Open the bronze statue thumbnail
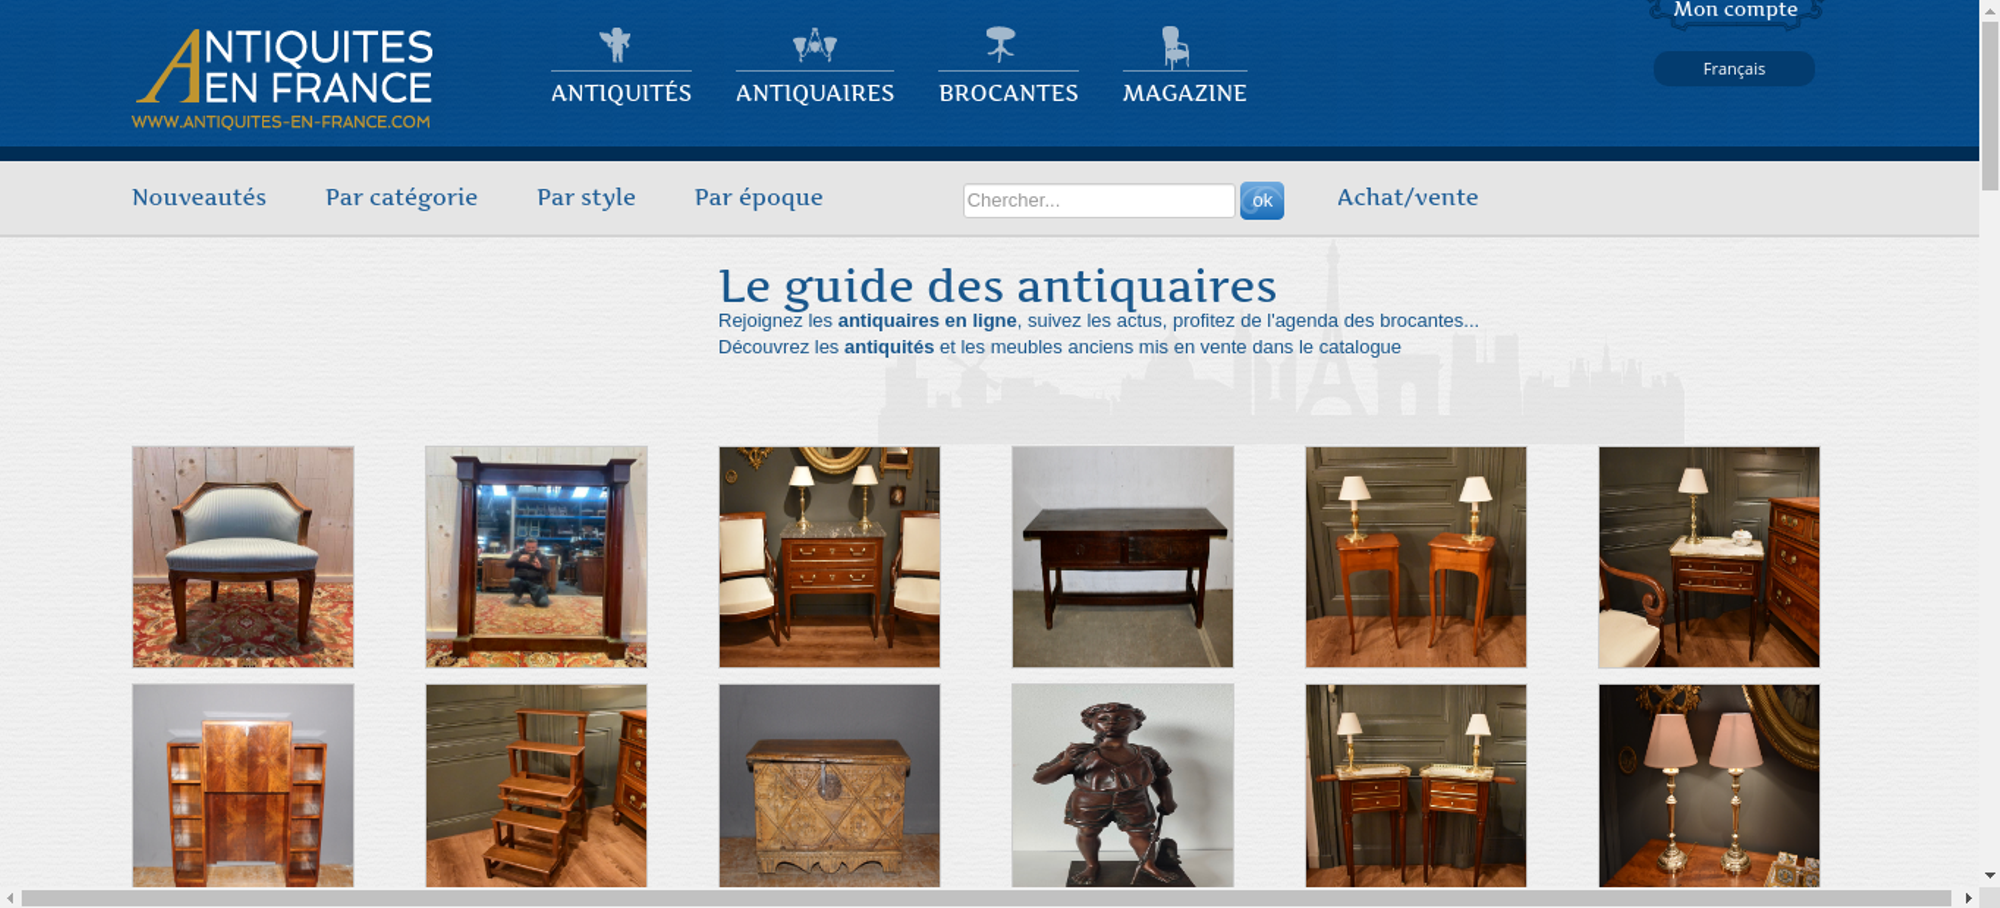Screen dimensions: 2000x908 point(1122,786)
